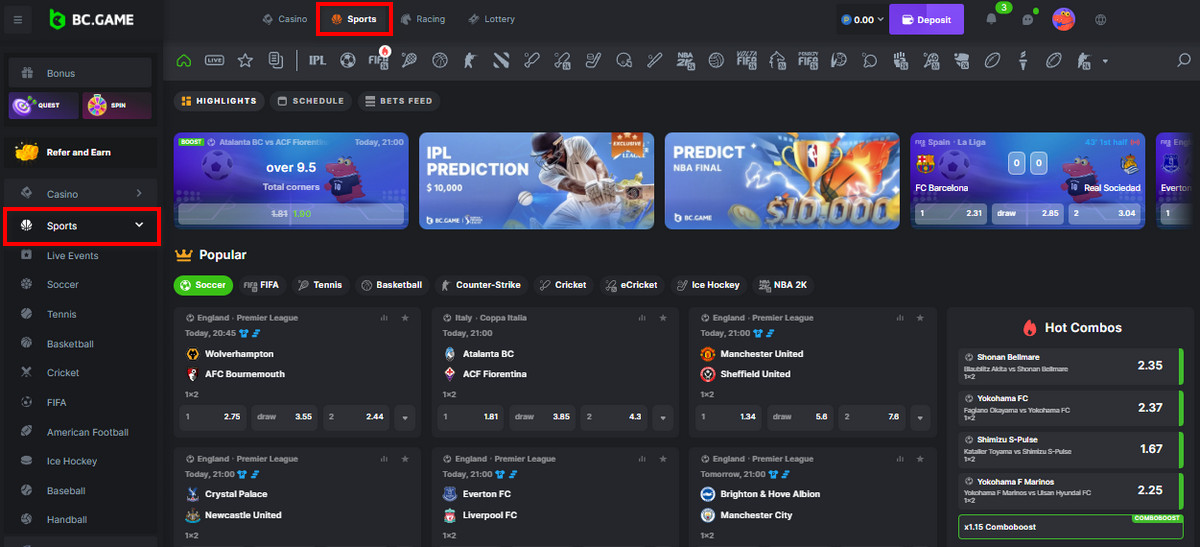Switch to the Schedule tab
The height and width of the screenshot is (547, 1200).
[x=310, y=101]
